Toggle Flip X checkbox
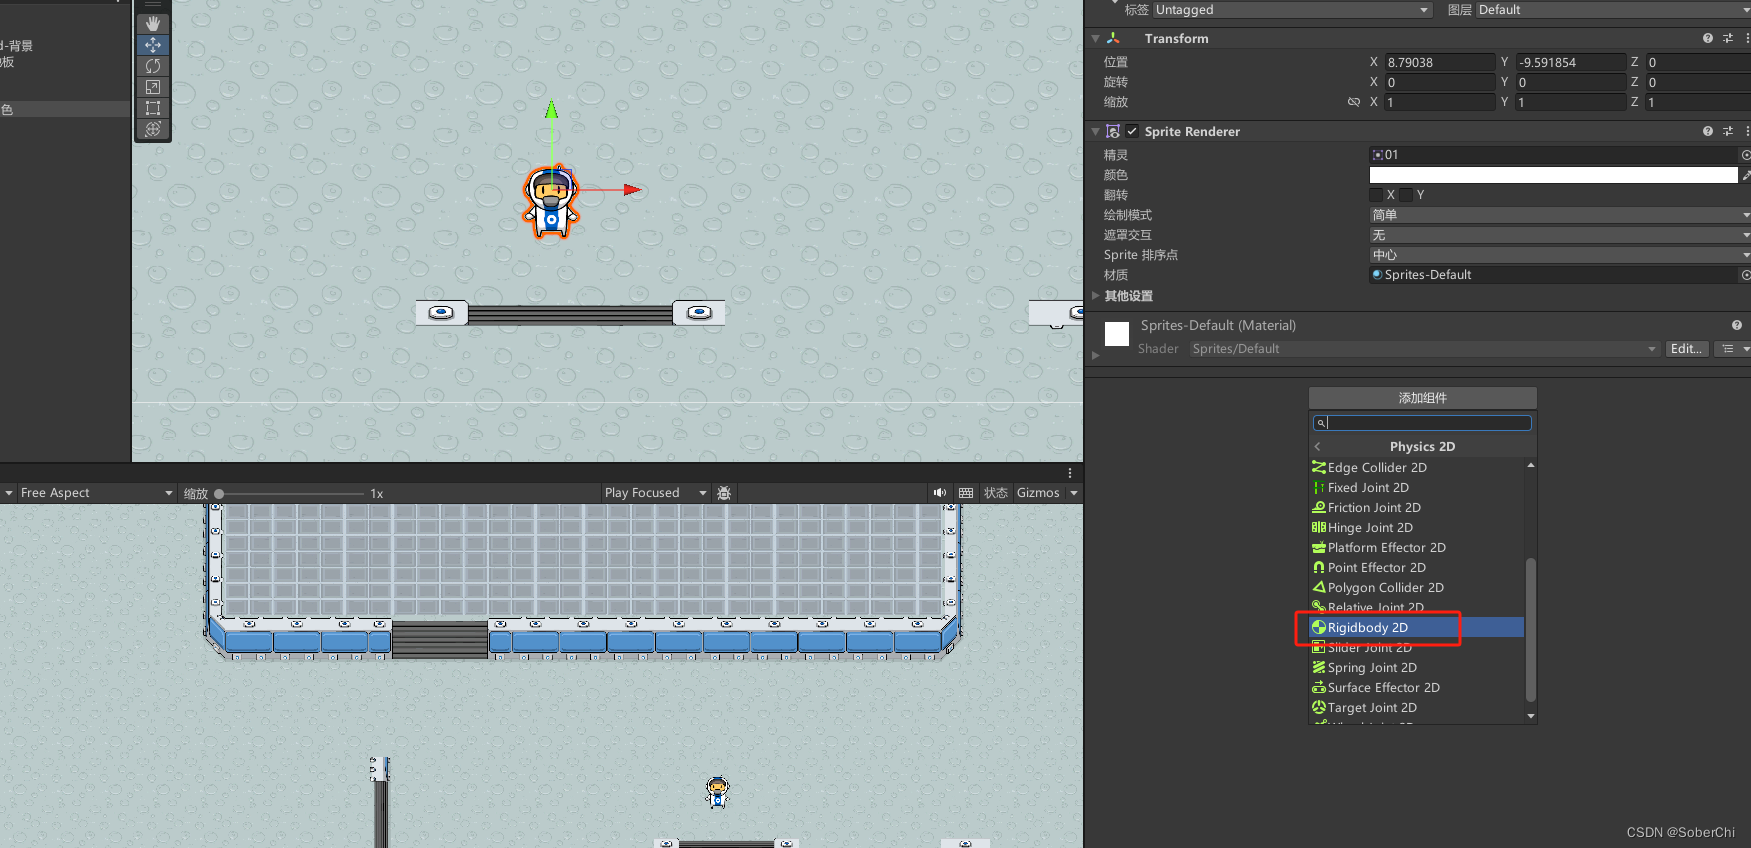Viewport: 1751px width, 848px height. [x=1376, y=195]
